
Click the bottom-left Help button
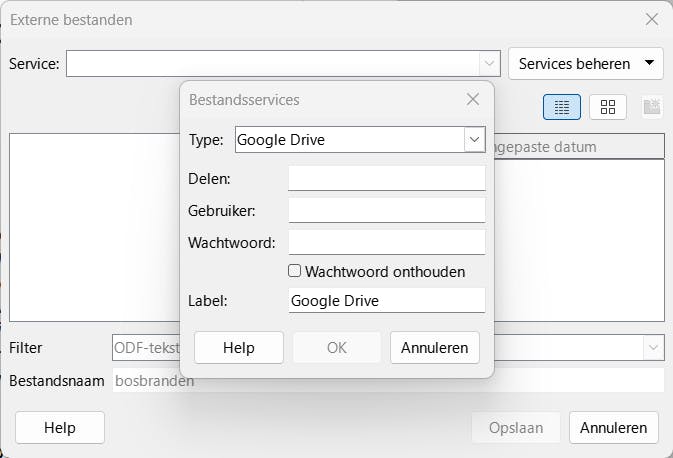click(60, 428)
